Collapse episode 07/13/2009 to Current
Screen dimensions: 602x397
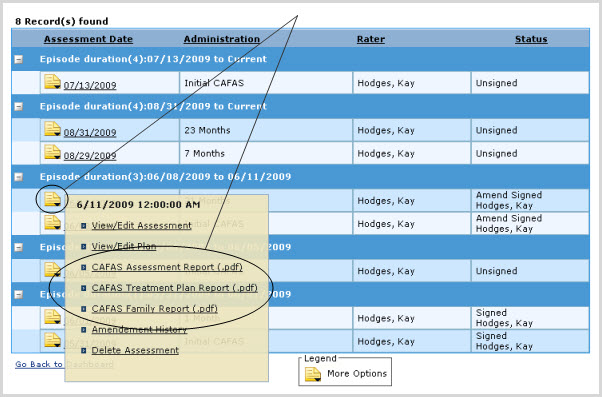(18, 60)
